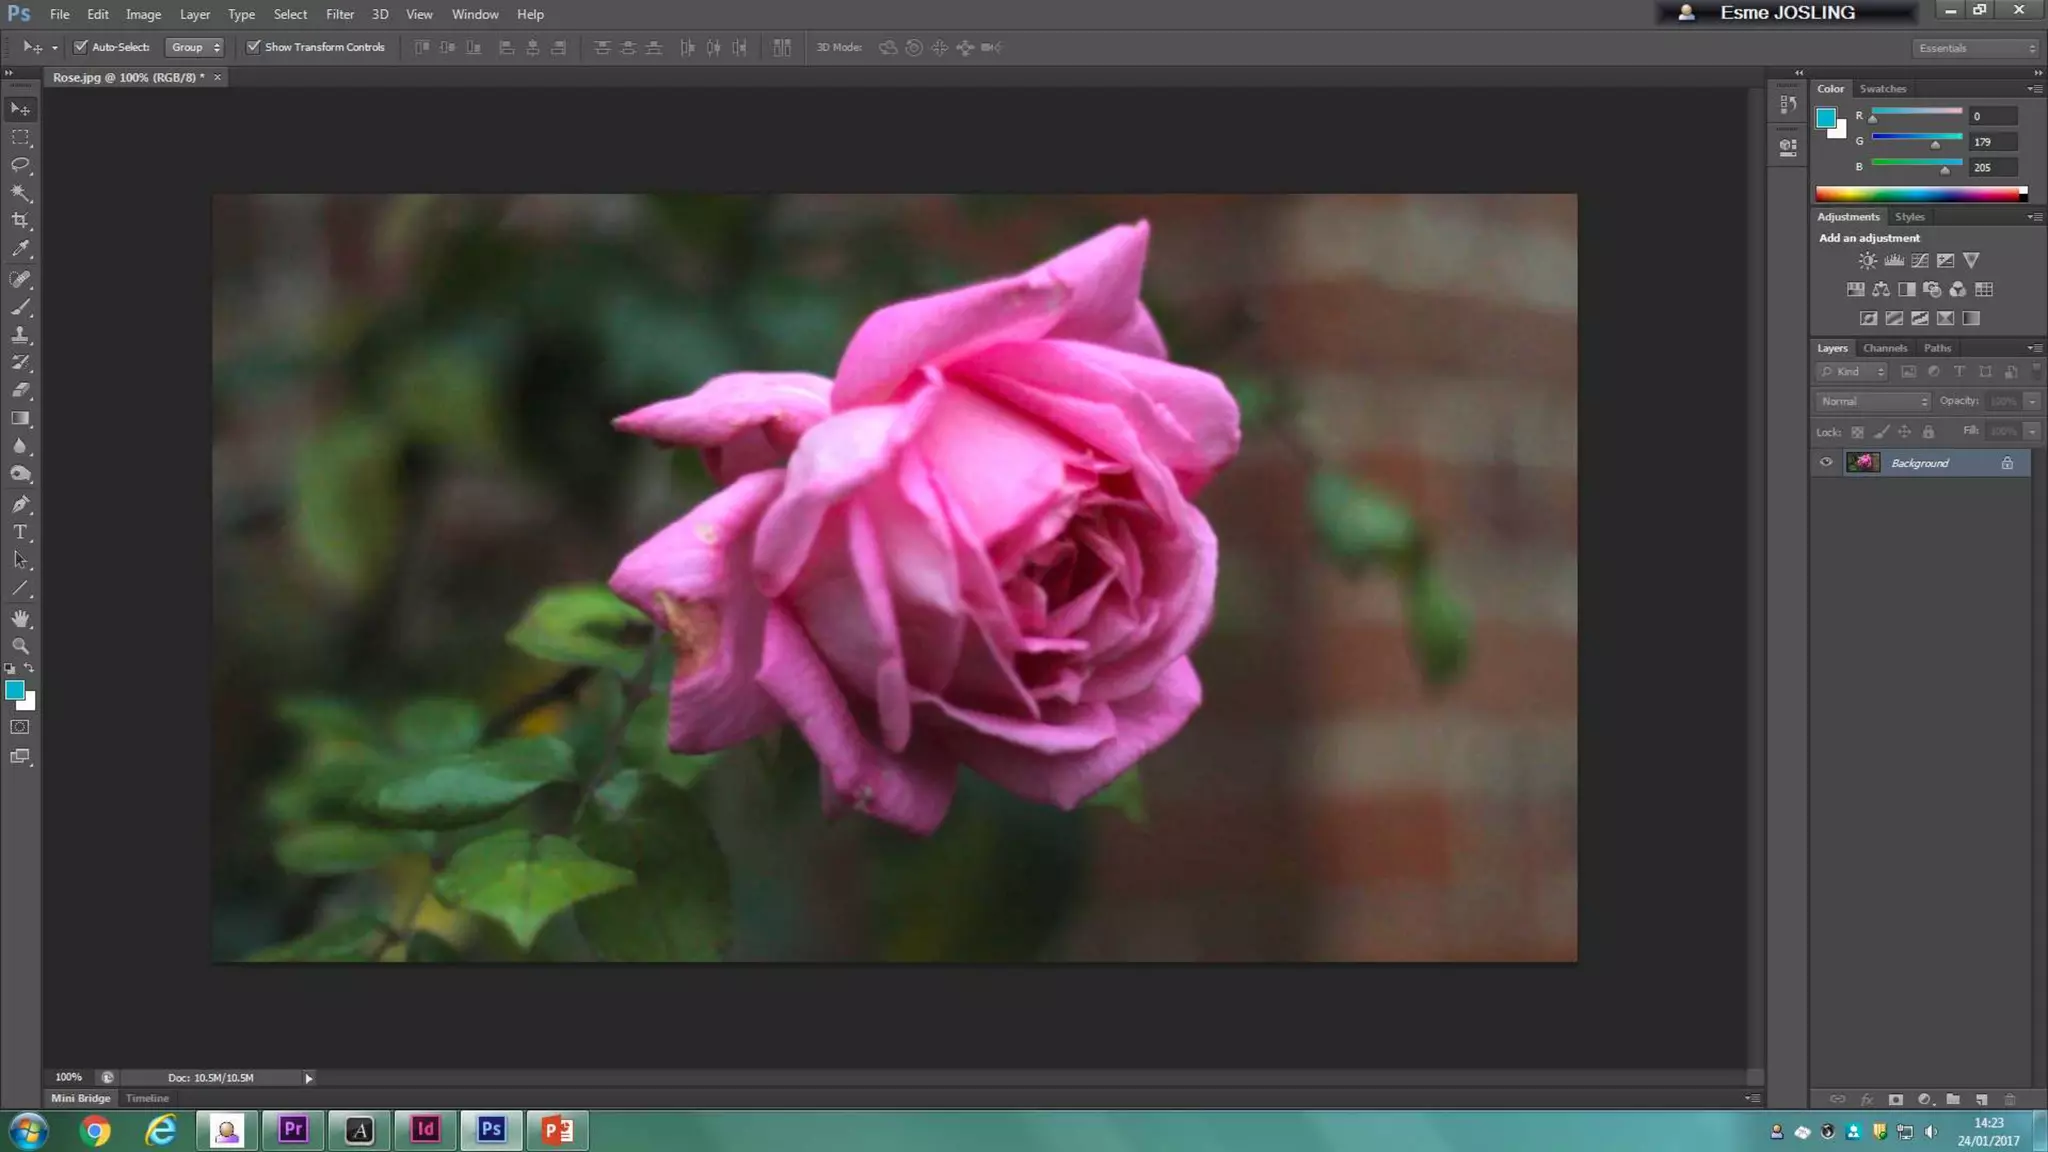The image size is (2048, 1152).
Task: Add a Vibrance adjustment
Action: point(1971,261)
